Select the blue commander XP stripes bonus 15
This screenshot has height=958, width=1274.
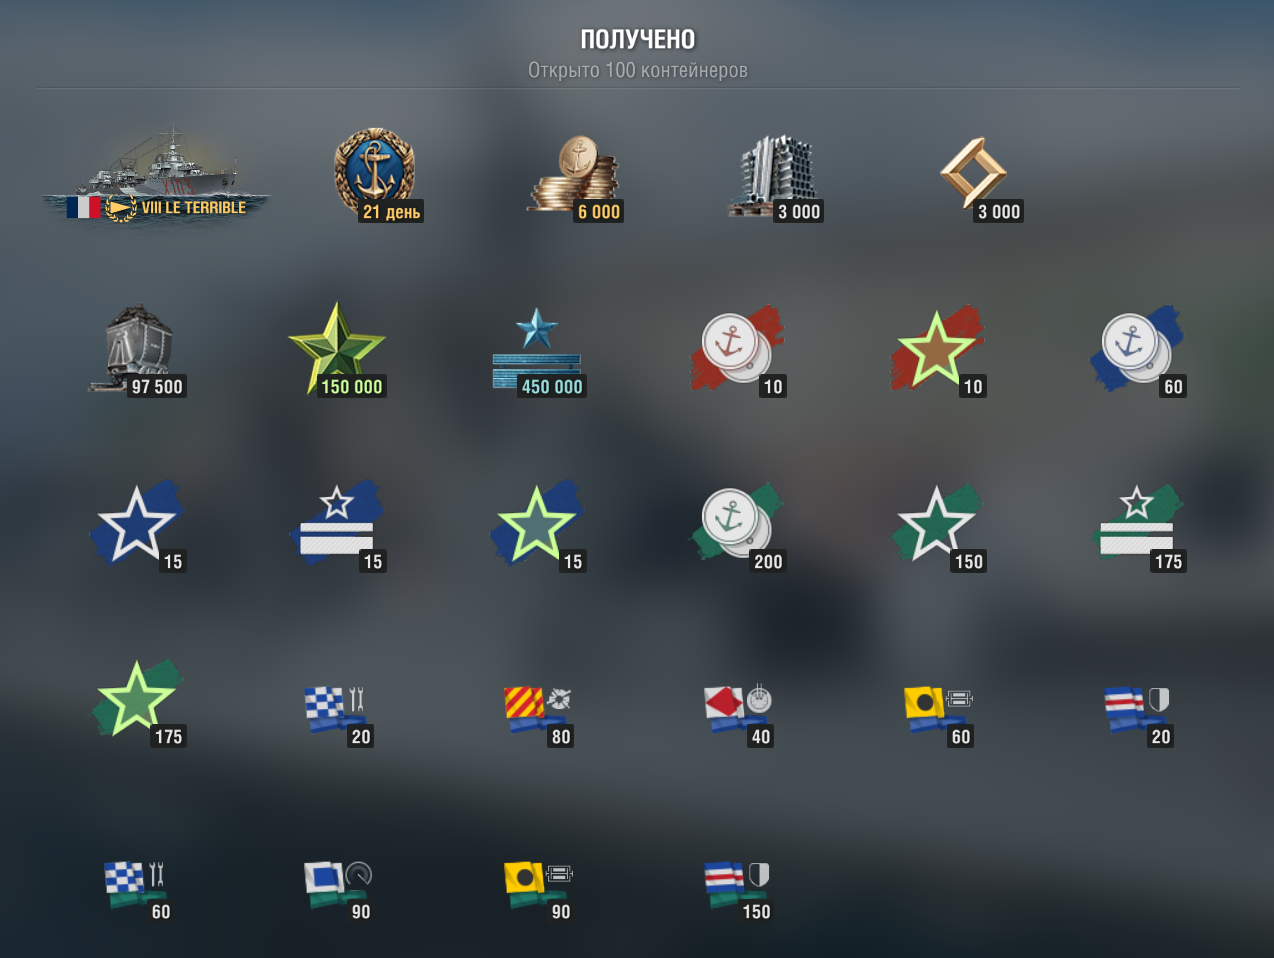[338, 525]
